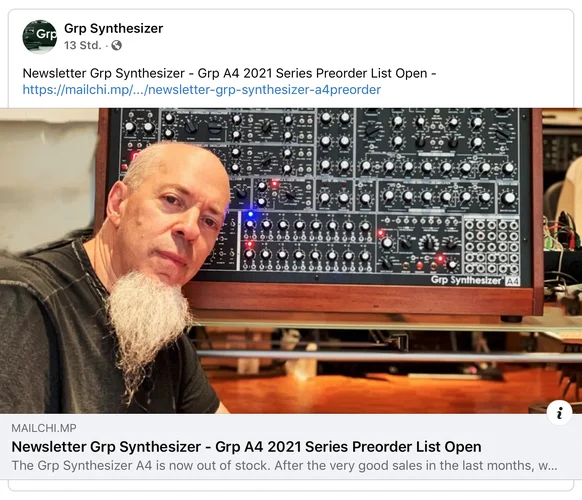Click the MAILCHI.MP domain label
Image resolution: width=582 pixels, height=500 pixels.
point(44,428)
